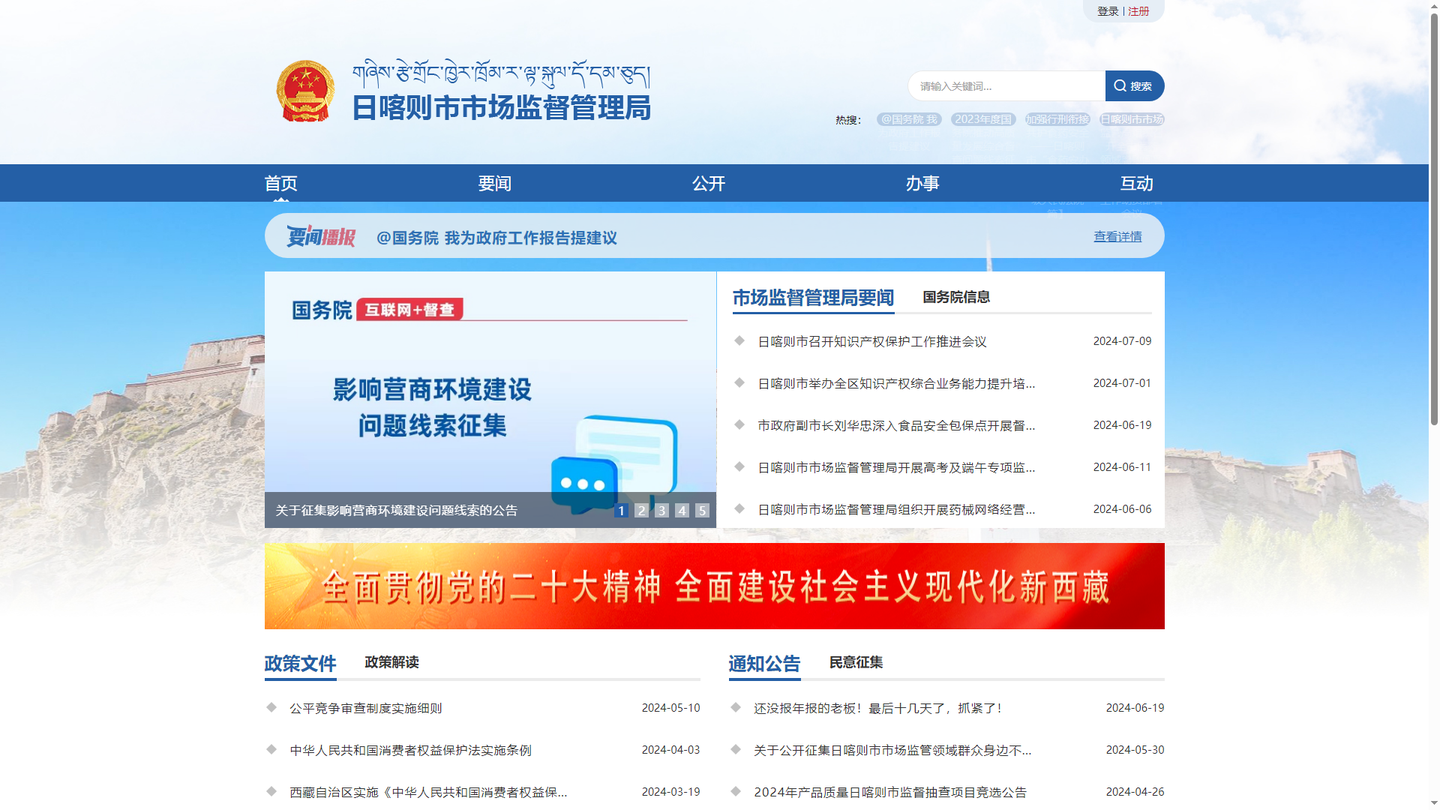1440x810 pixels.
Task: Open 办事 navigation menu item
Action: pos(923,183)
